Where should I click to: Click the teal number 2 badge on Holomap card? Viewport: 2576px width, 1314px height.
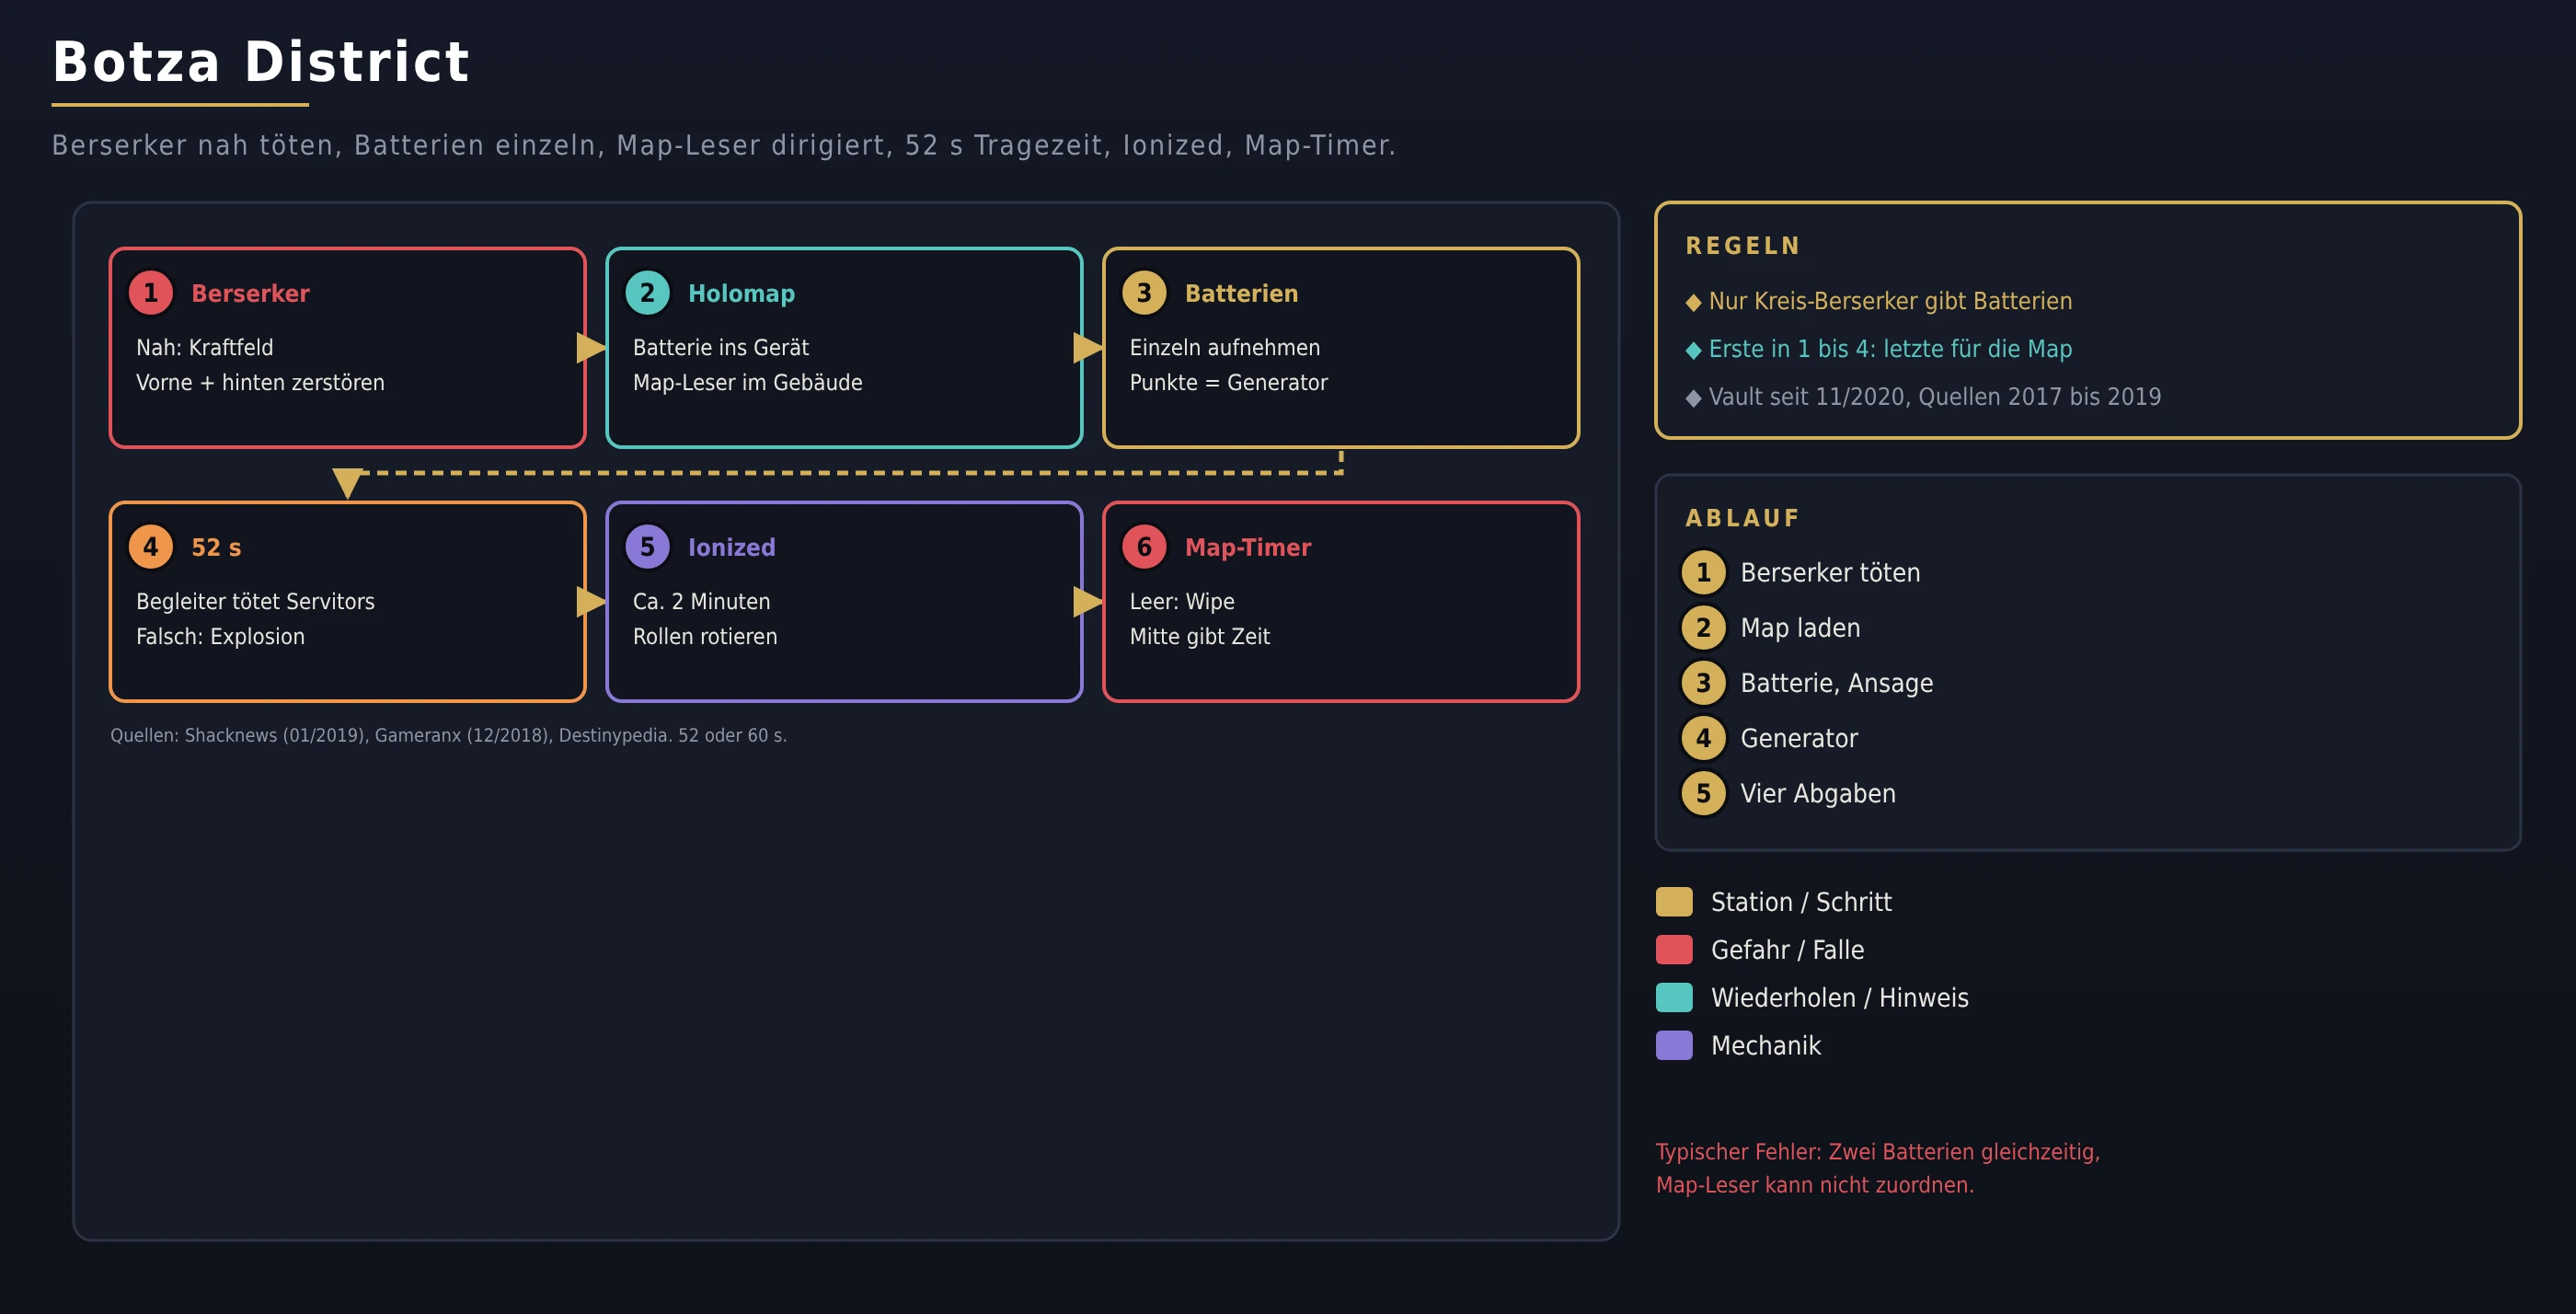point(647,293)
